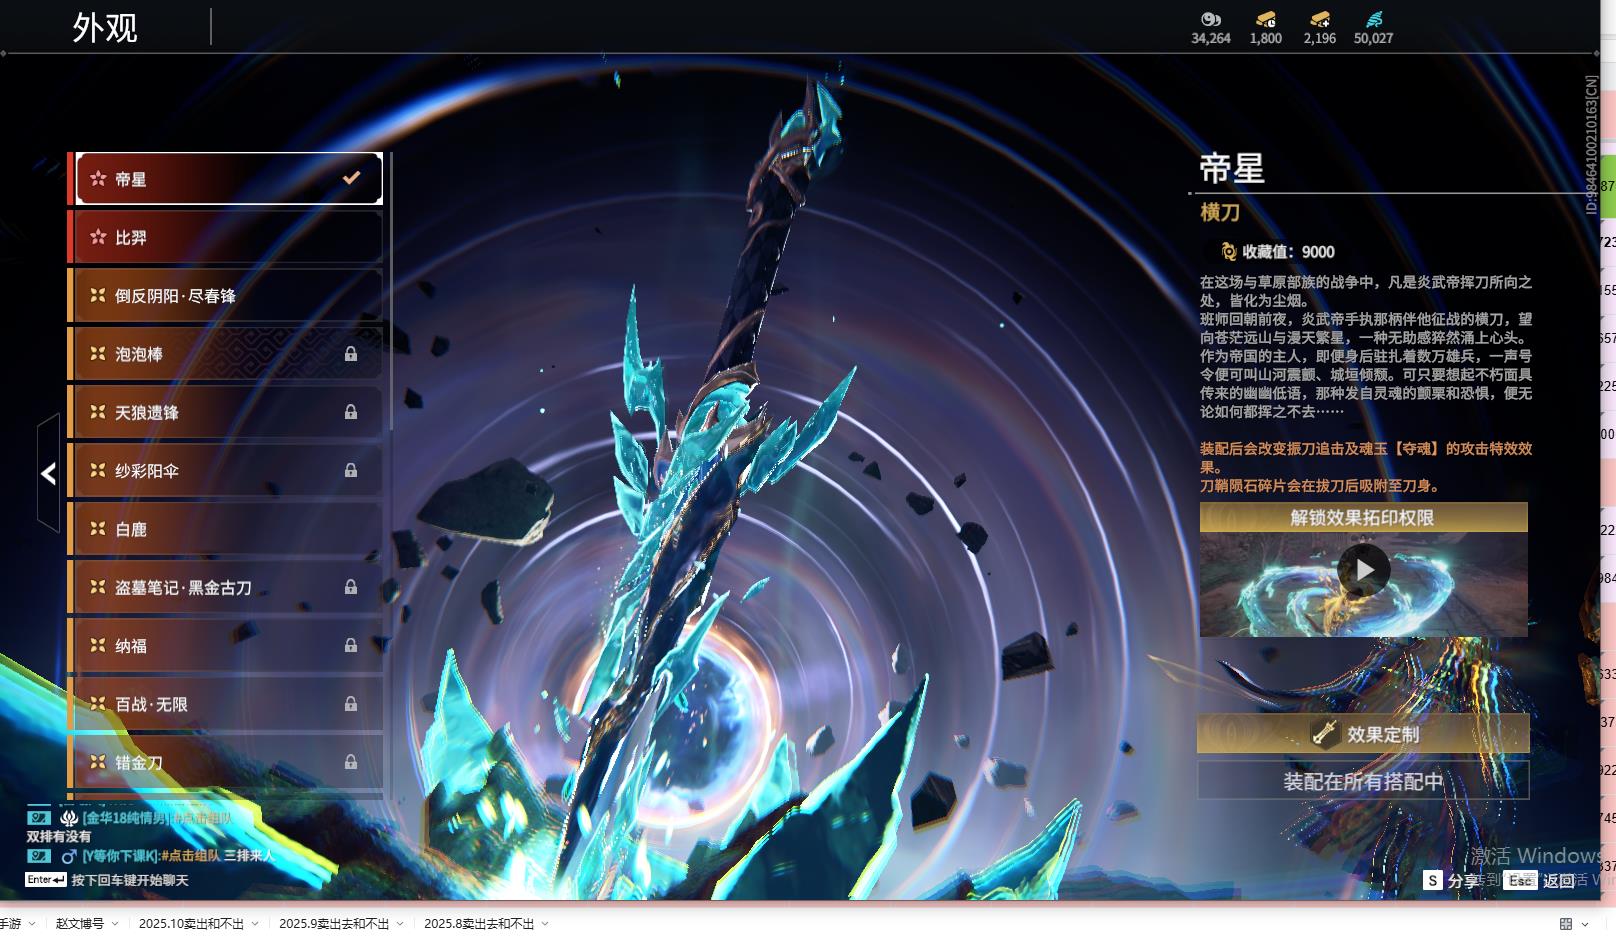Open dropdown arrow next to 手游 sheet
Viewport: 1616px width, 939px height.
(32, 924)
